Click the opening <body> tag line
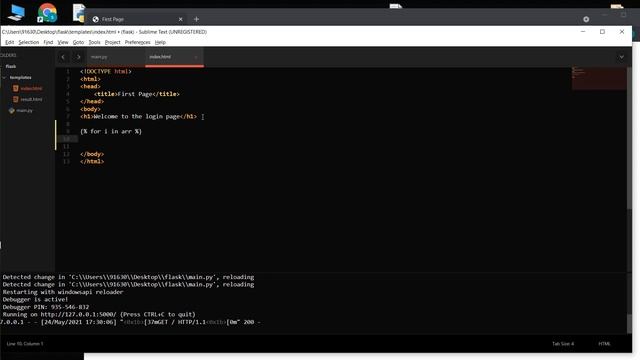This screenshot has height=360, width=640. pos(90,109)
